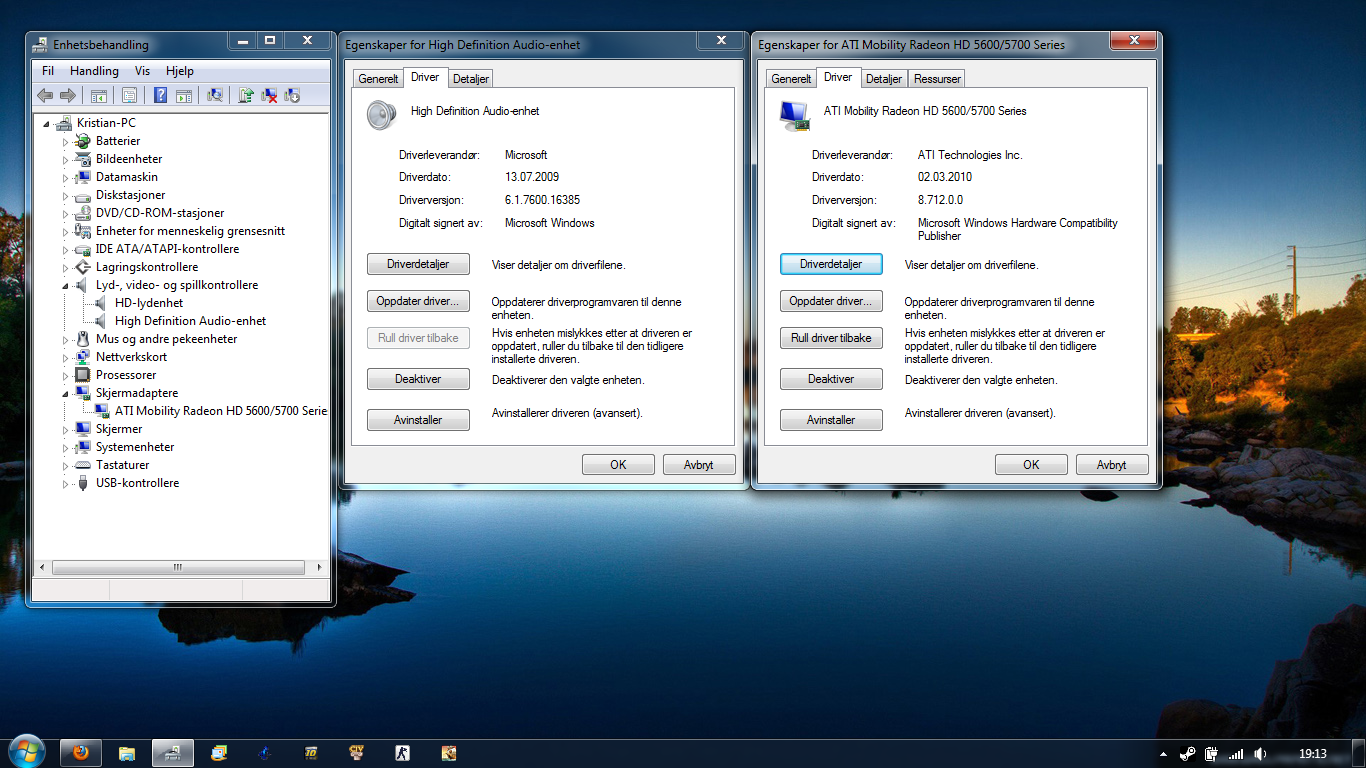Click the speaker volume icon in the tray
This screenshot has width=1366, height=768.
click(x=1260, y=754)
